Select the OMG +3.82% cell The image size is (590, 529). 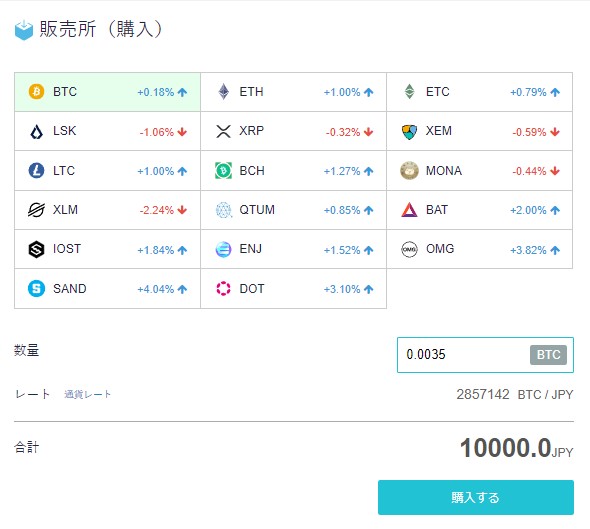(x=480, y=249)
